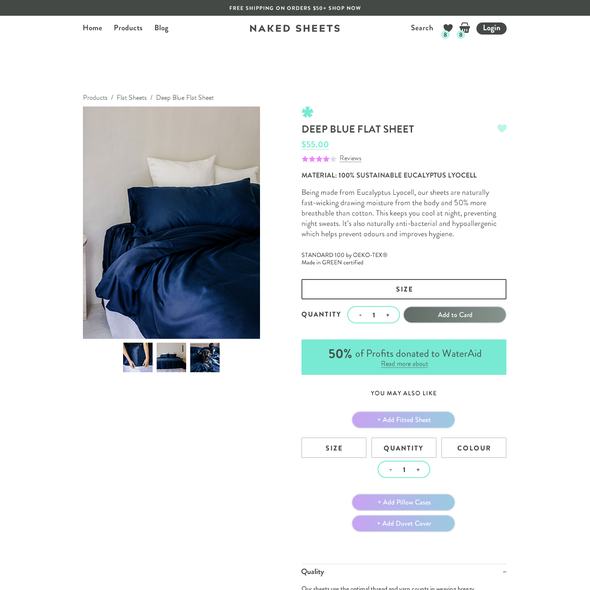The image size is (590, 590).
Task: Open the shopping basket icon
Action: click(465, 27)
